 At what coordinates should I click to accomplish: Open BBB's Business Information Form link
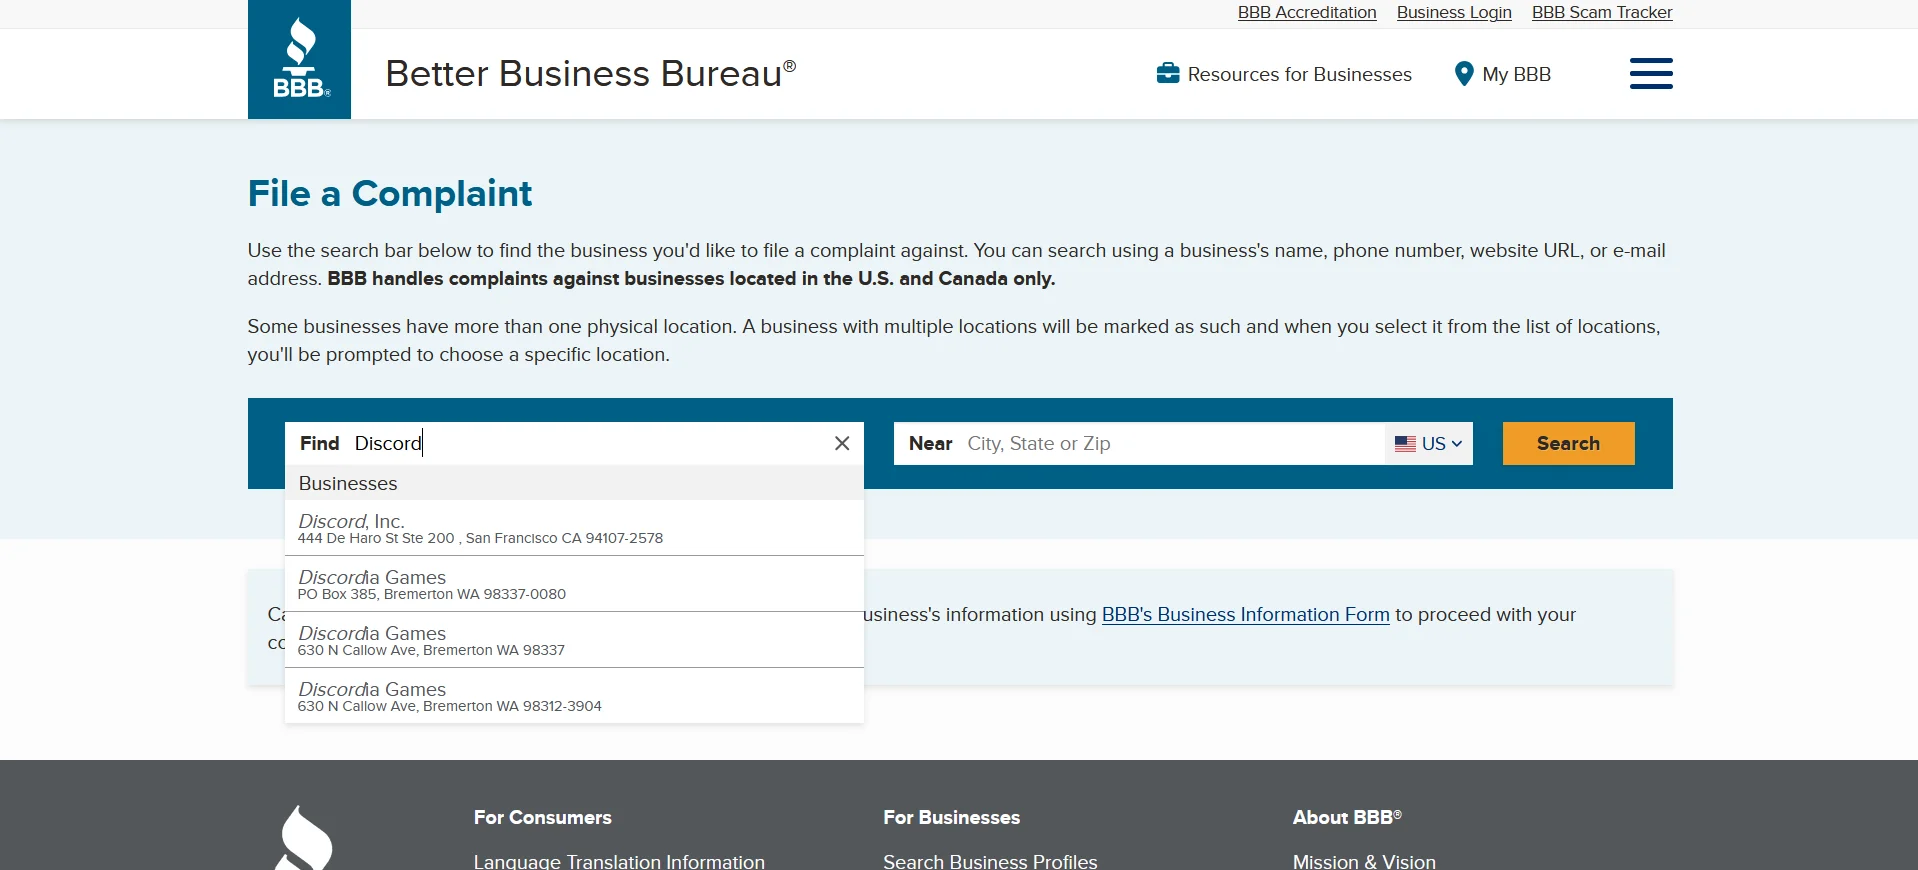click(x=1245, y=614)
